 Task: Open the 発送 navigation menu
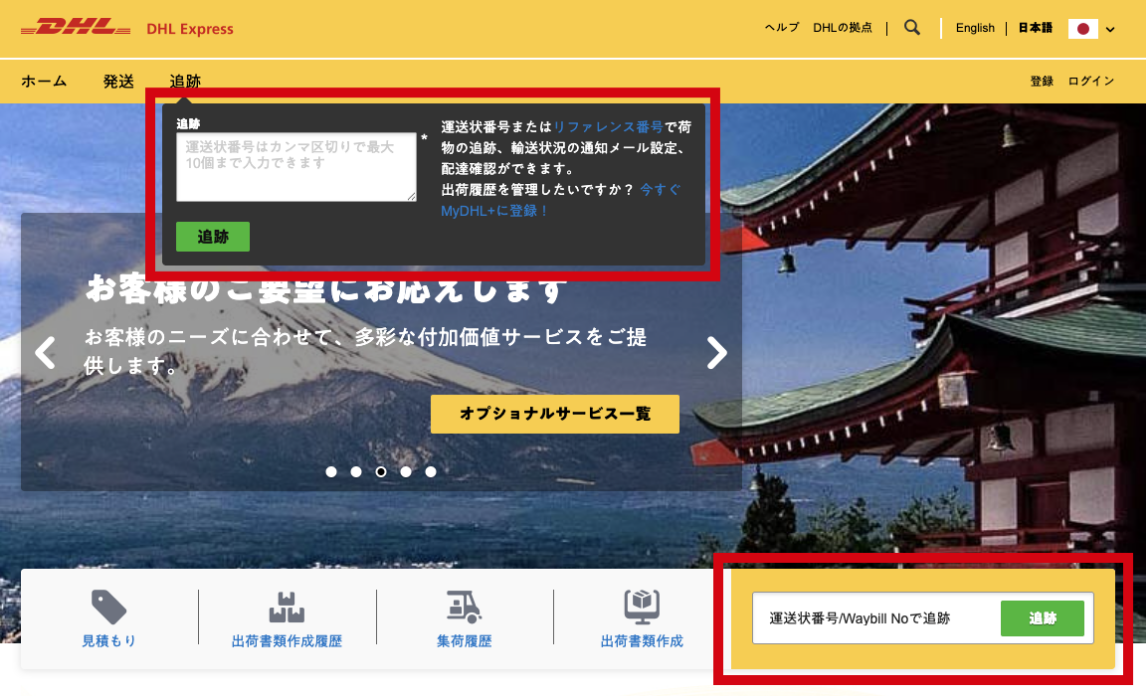coord(118,81)
